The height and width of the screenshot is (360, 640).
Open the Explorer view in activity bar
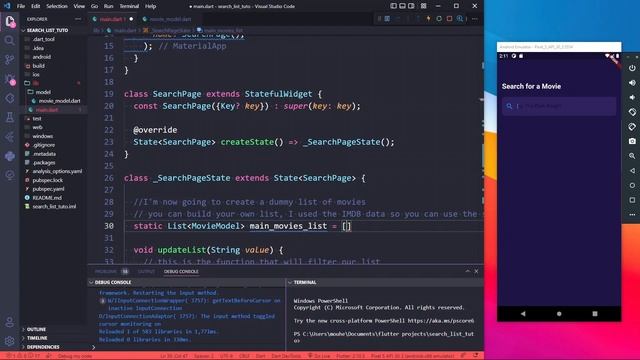(10, 21)
